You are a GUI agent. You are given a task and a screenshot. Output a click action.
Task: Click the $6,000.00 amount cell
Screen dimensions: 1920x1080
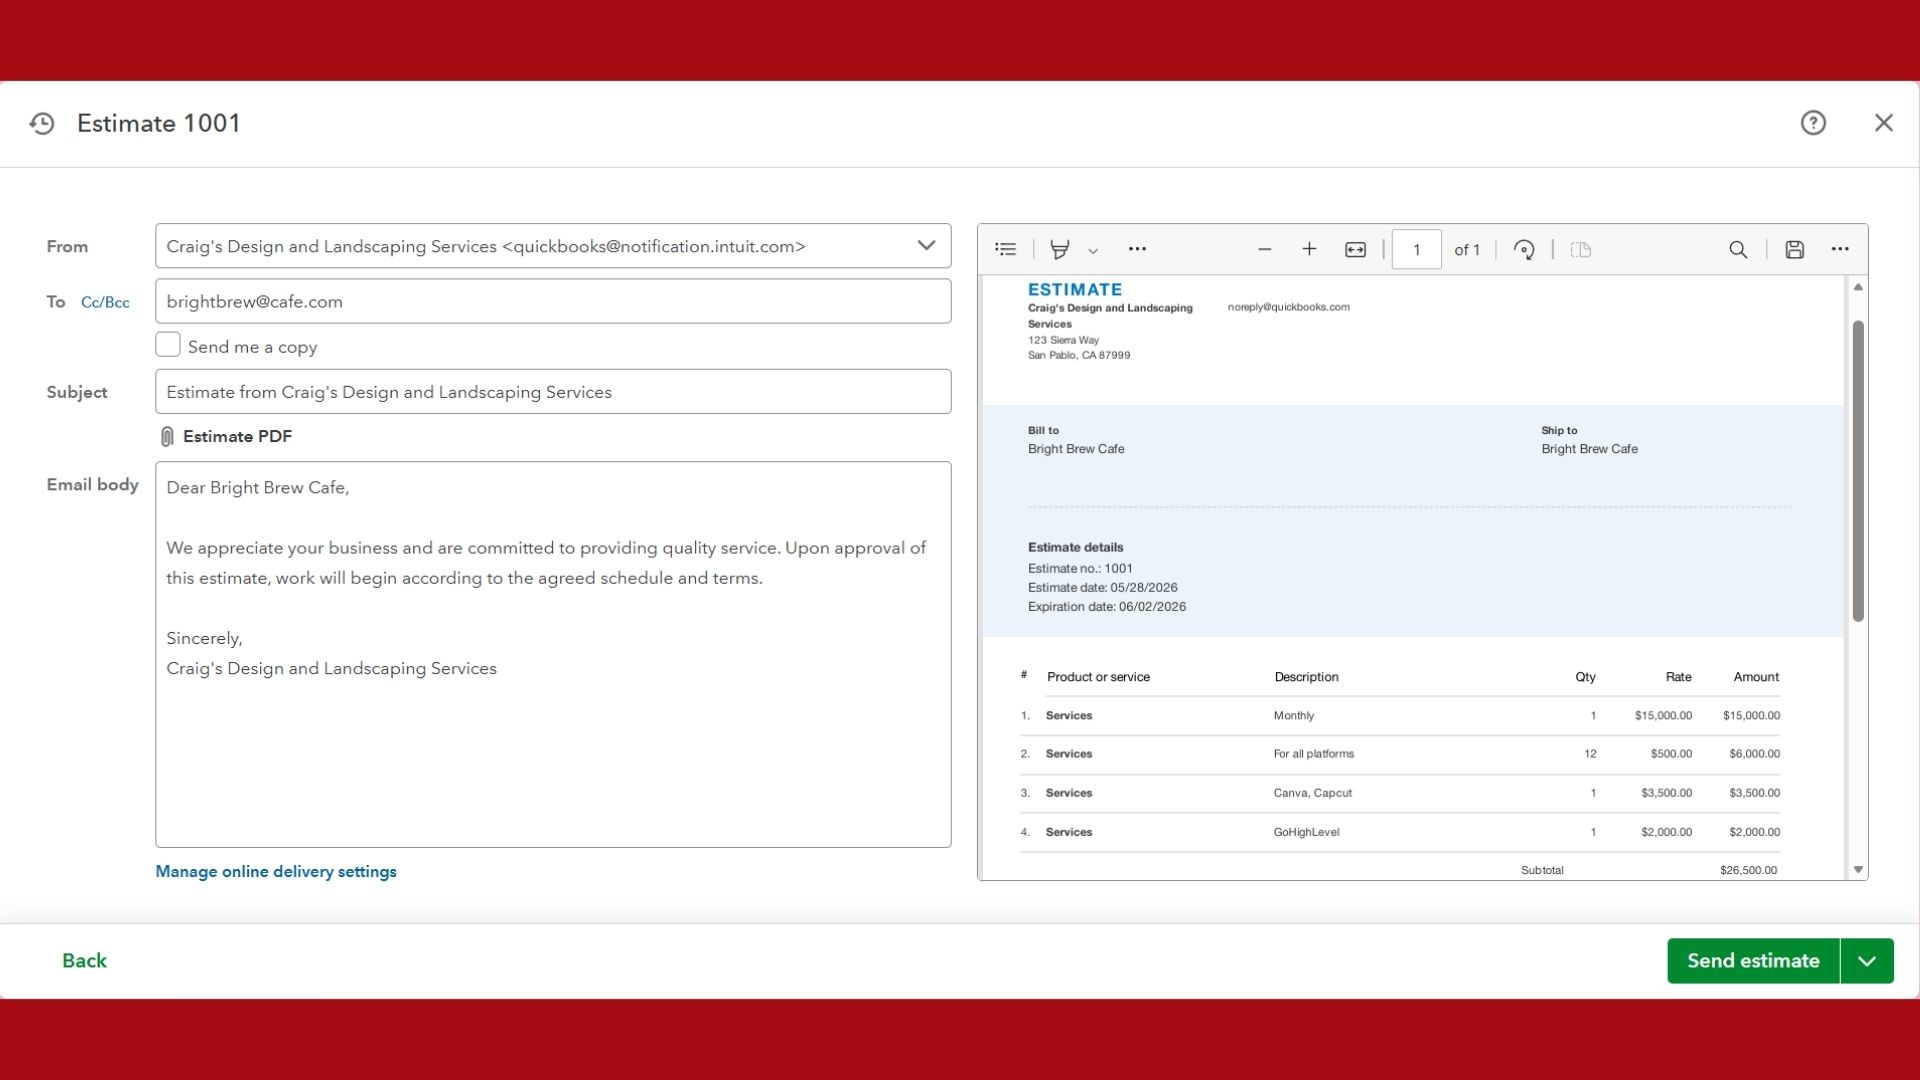tap(1754, 754)
